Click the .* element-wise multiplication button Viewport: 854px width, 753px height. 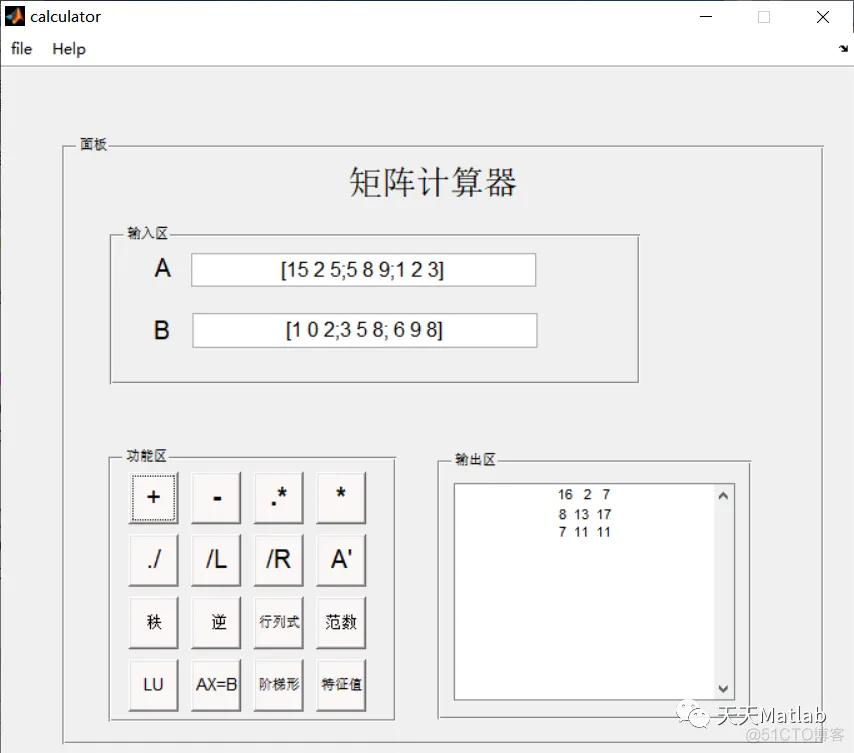278,497
